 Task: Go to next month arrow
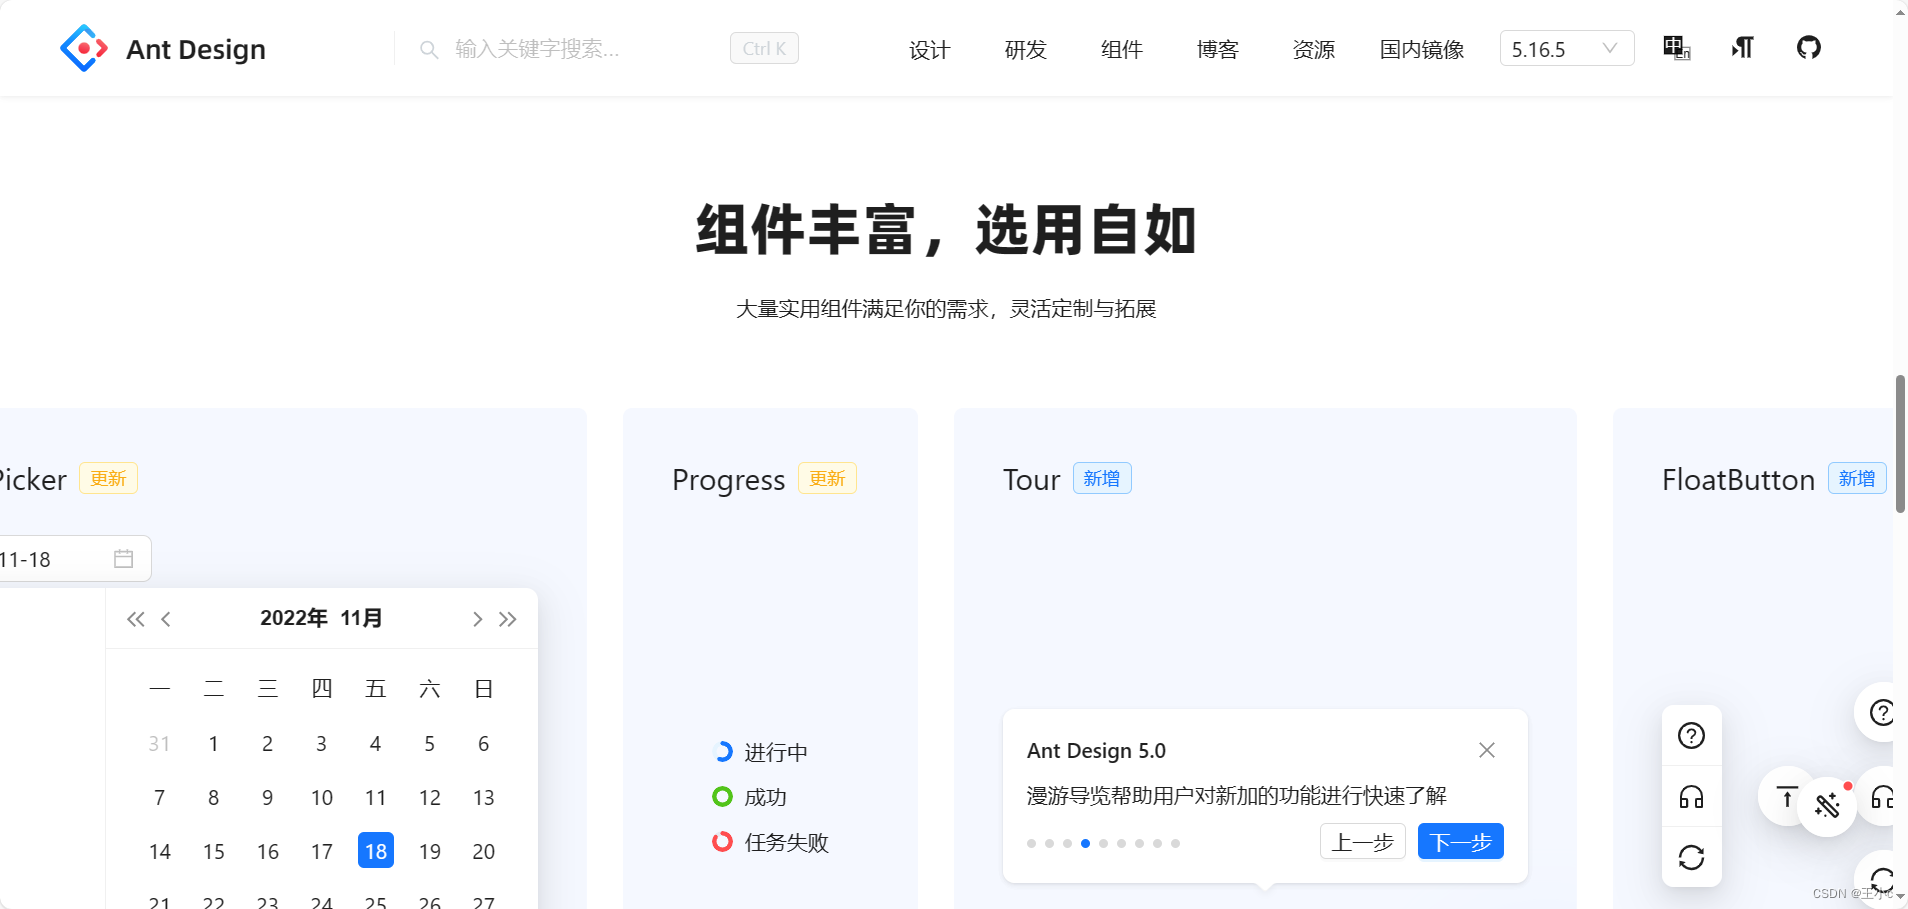pyautogui.click(x=477, y=619)
